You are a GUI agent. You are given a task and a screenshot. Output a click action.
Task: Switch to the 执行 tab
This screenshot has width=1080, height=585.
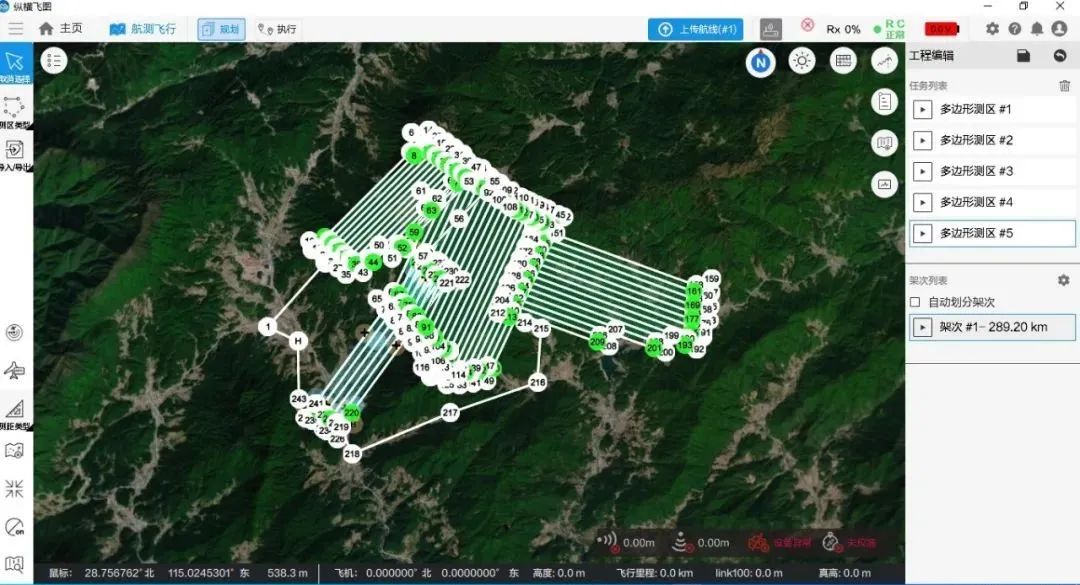point(277,29)
